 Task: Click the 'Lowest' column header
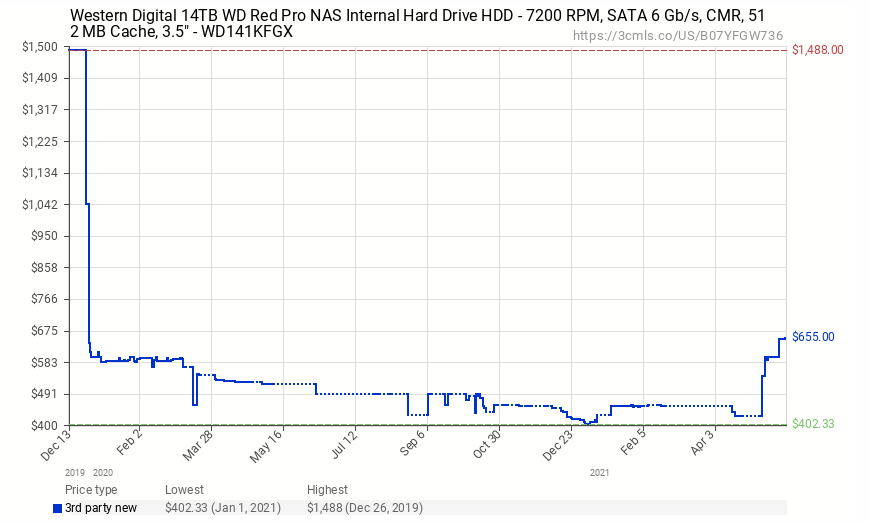[184, 490]
